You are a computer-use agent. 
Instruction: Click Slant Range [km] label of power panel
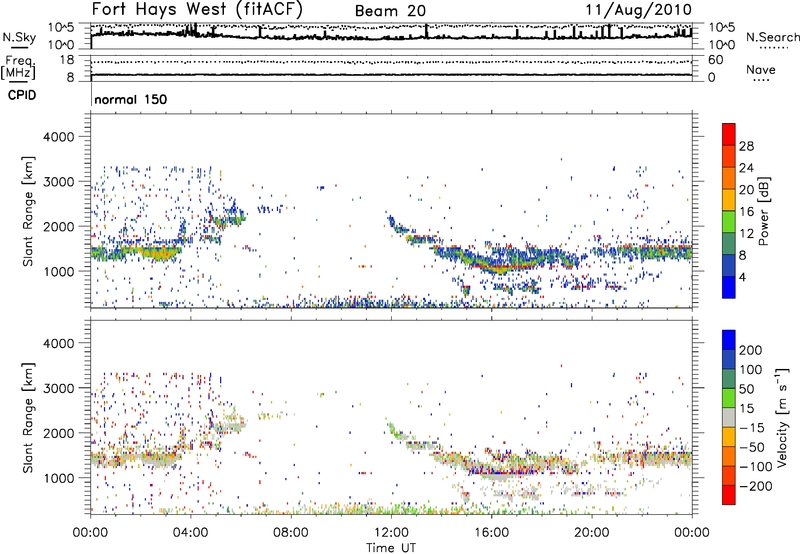click(x=28, y=211)
